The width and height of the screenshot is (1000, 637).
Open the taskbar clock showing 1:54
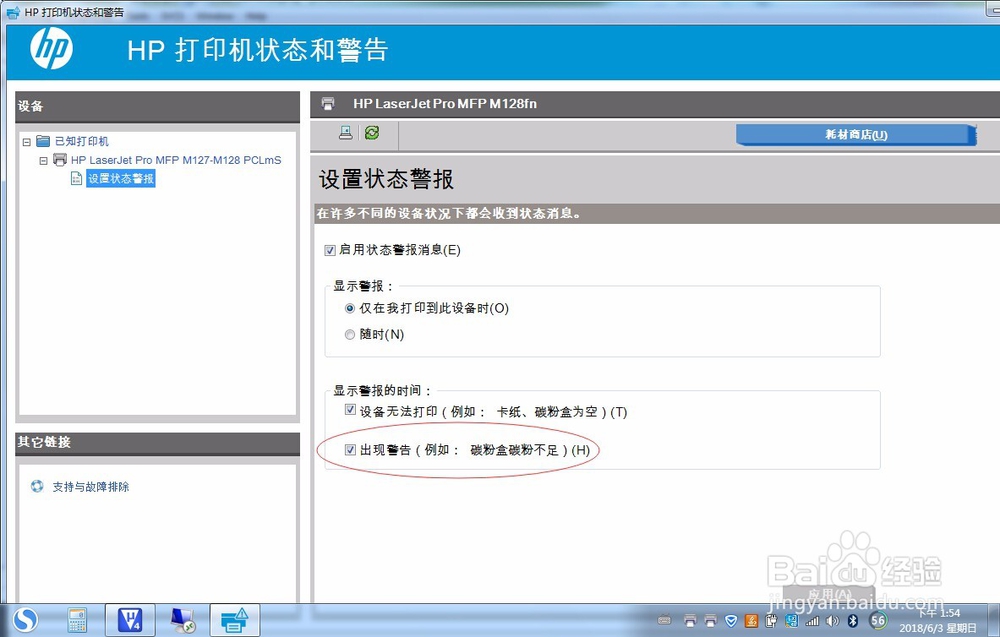point(938,620)
